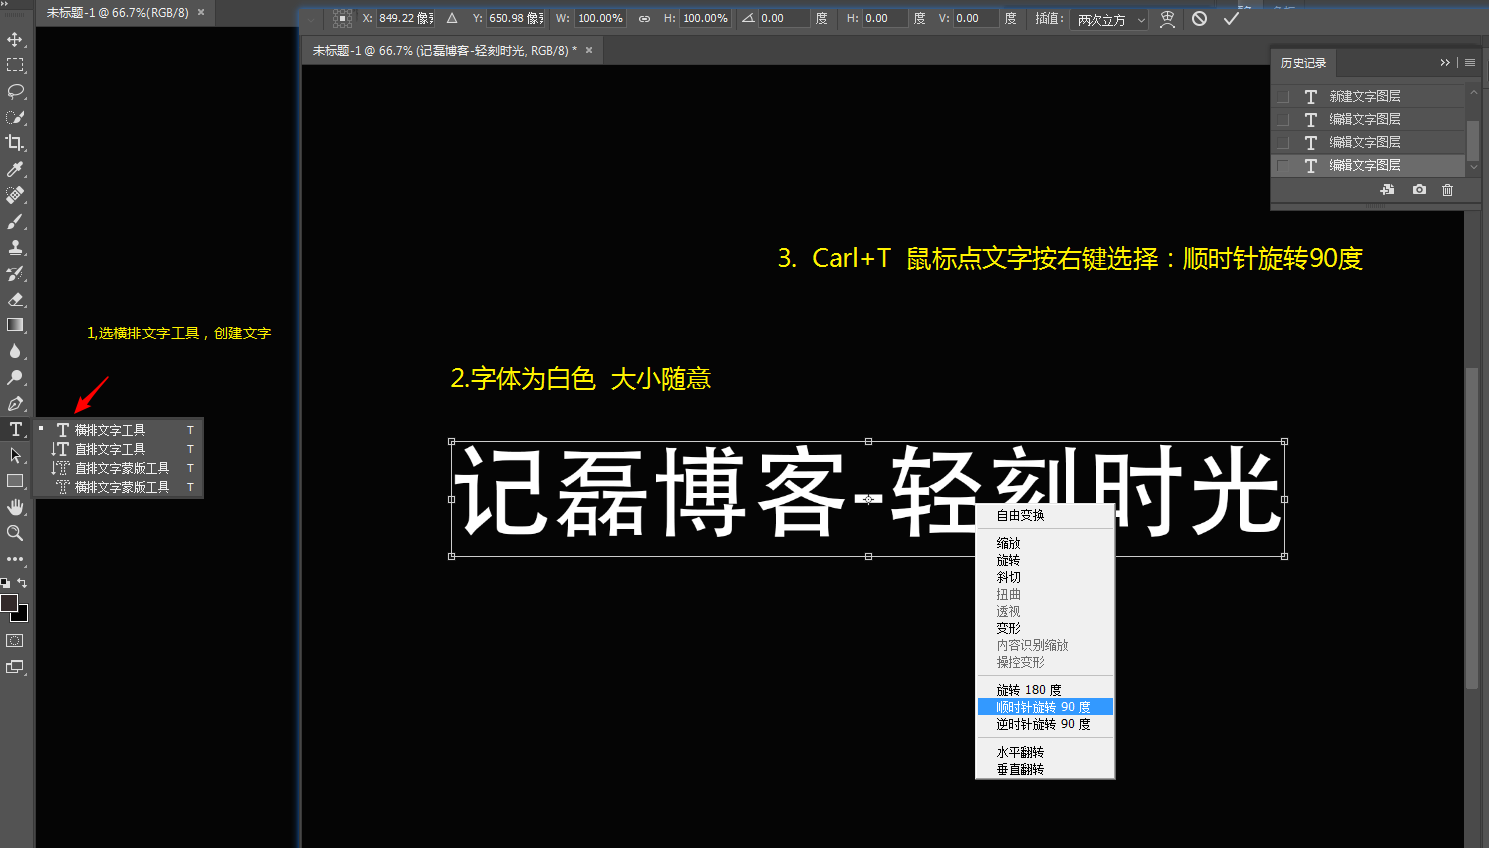1489x848 pixels.
Task: Commit the transform with the checkmark
Action: click(1231, 18)
